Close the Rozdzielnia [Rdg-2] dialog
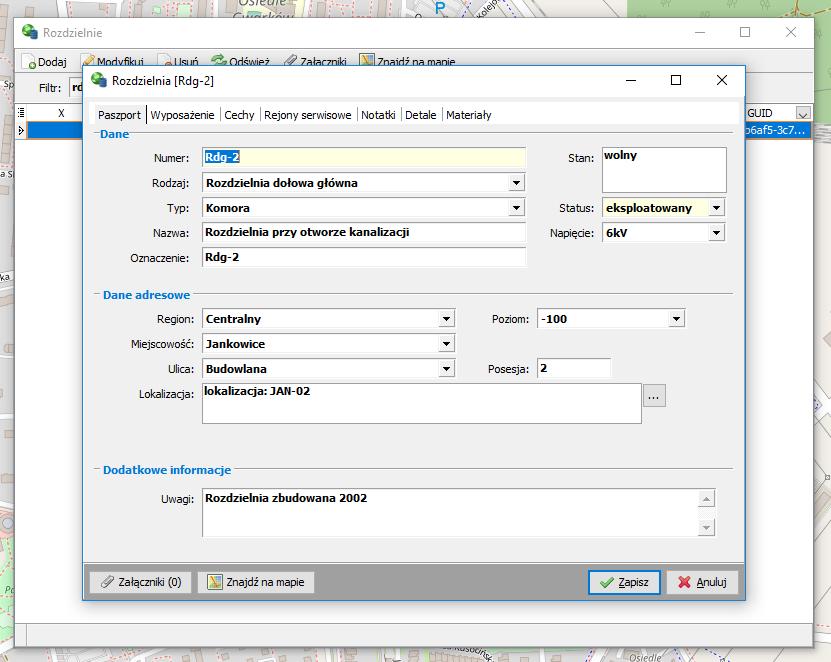The image size is (831, 662). pos(721,80)
